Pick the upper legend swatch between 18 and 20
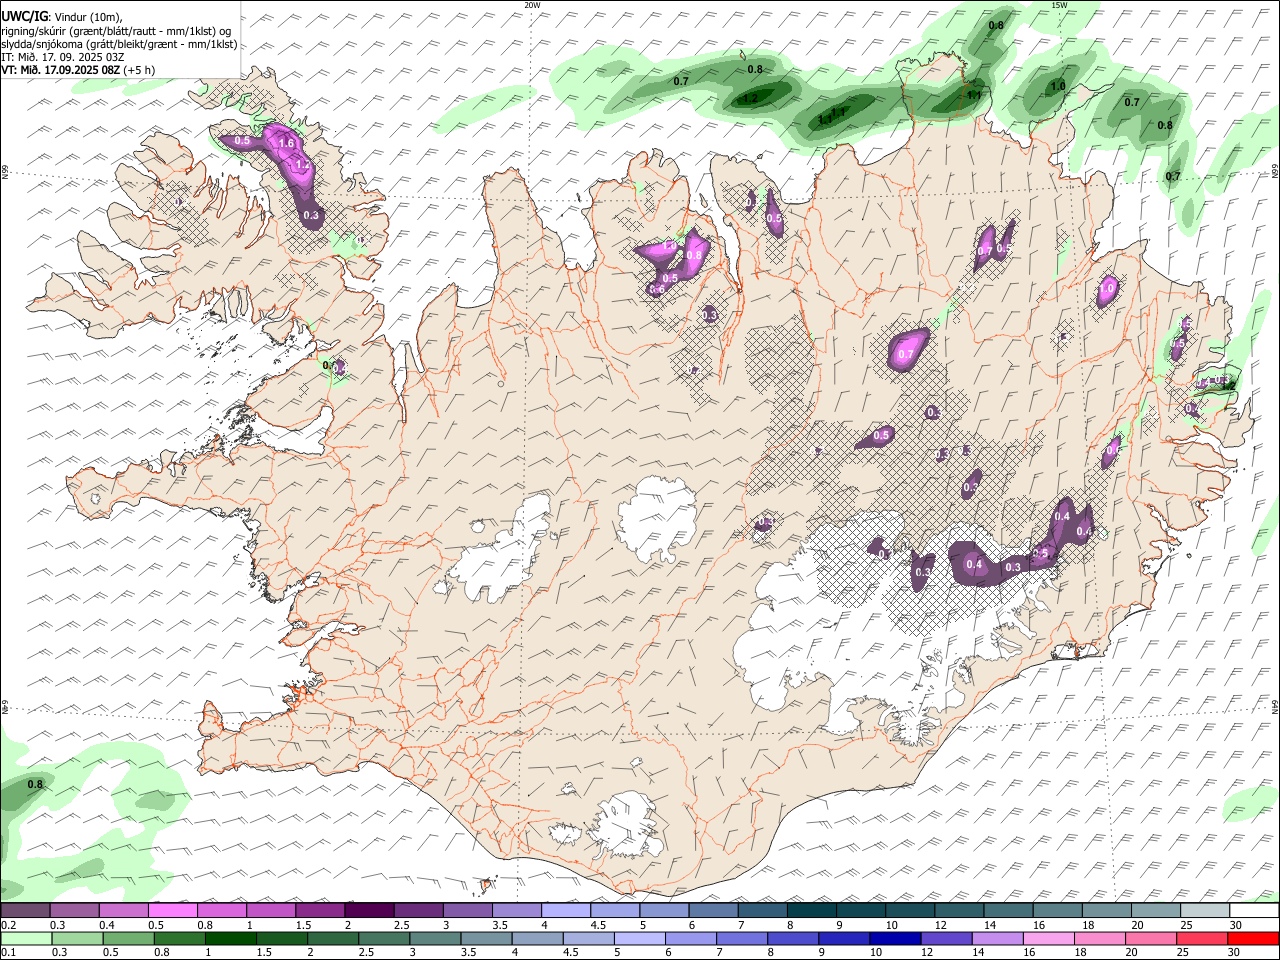Screen dimensions: 1280x960 coord(1105,911)
